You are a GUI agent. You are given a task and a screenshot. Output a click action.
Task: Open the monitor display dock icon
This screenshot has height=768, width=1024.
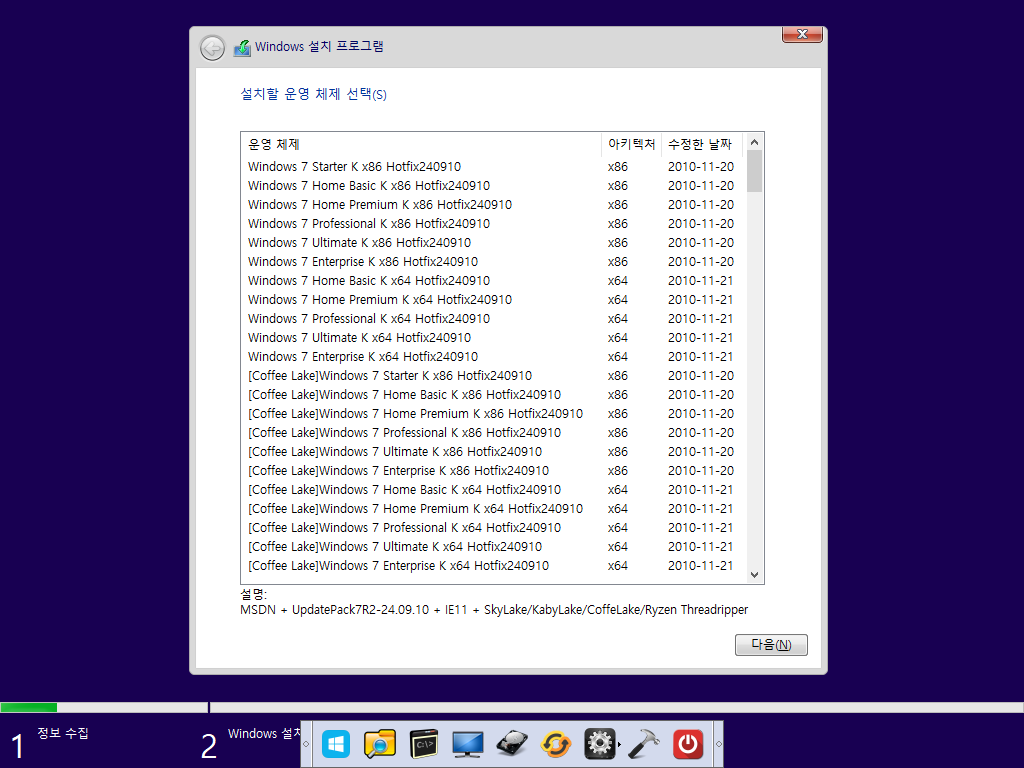pyautogui.click(x=468, y=744)
